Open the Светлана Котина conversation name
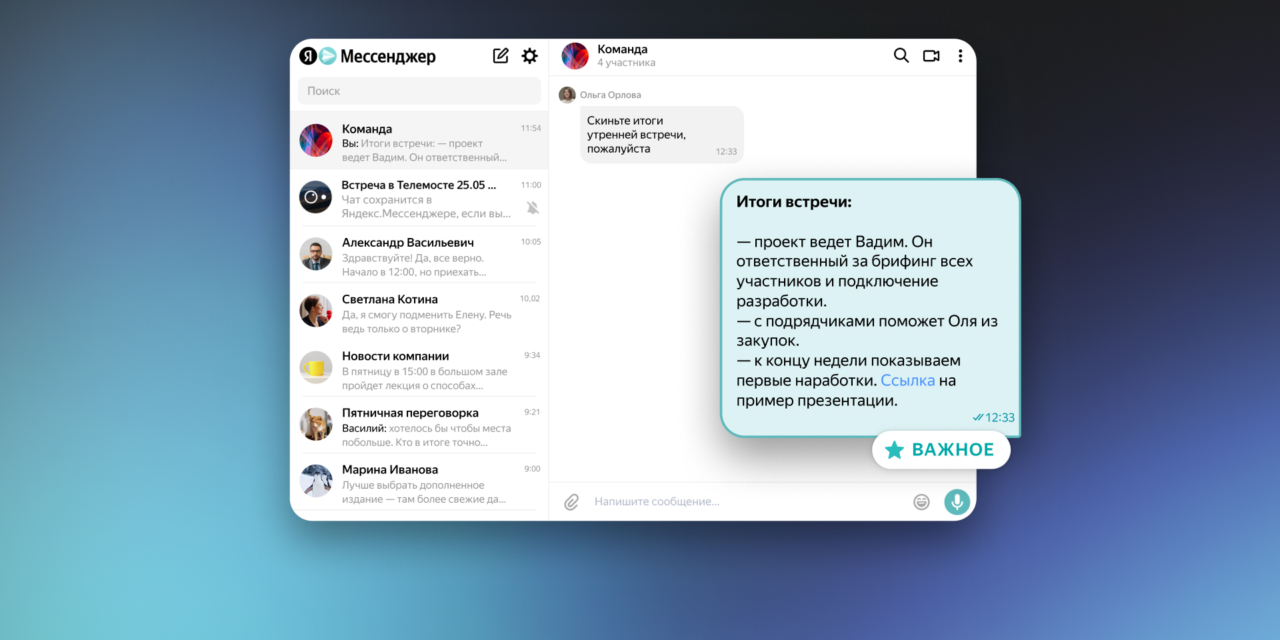Screen dimensions: 1280x640 tap(390, 299)
